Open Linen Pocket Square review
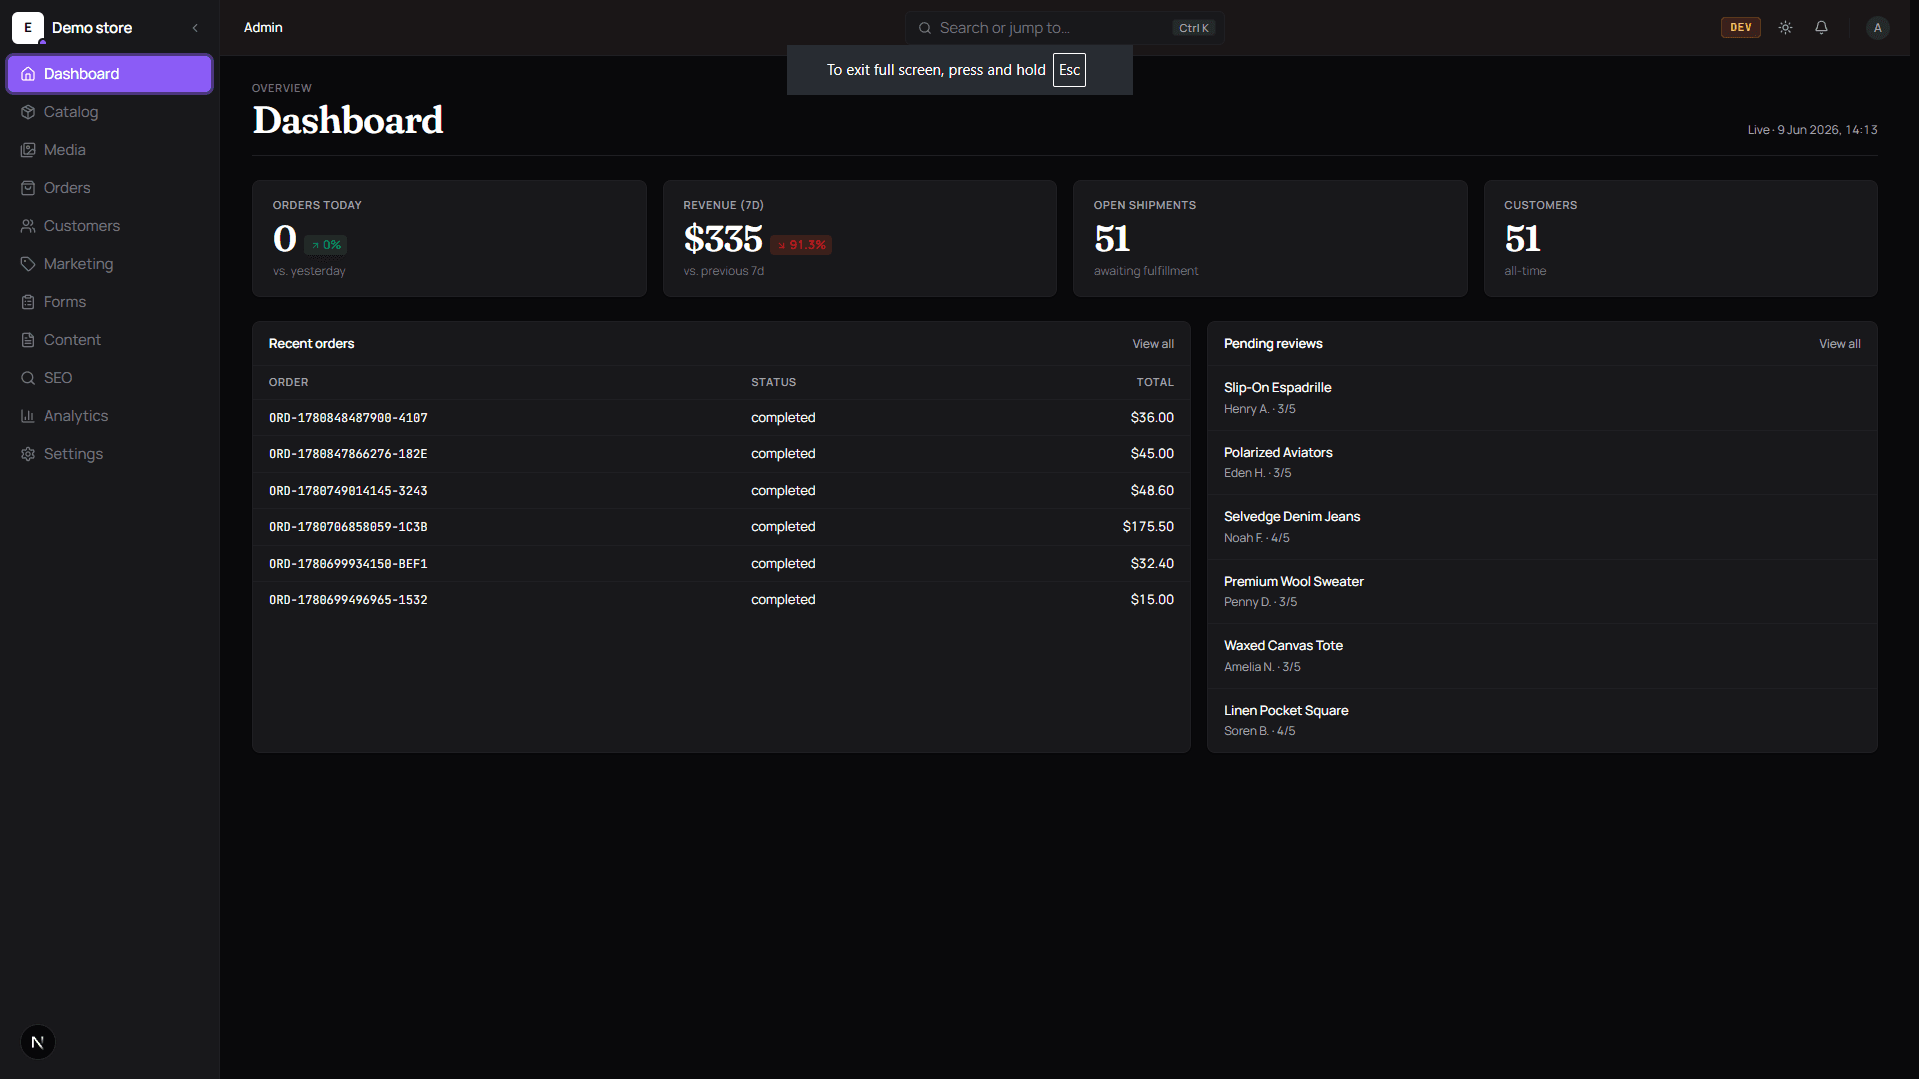This screenshot has width=1919, height=1079. pos(1542,720)
